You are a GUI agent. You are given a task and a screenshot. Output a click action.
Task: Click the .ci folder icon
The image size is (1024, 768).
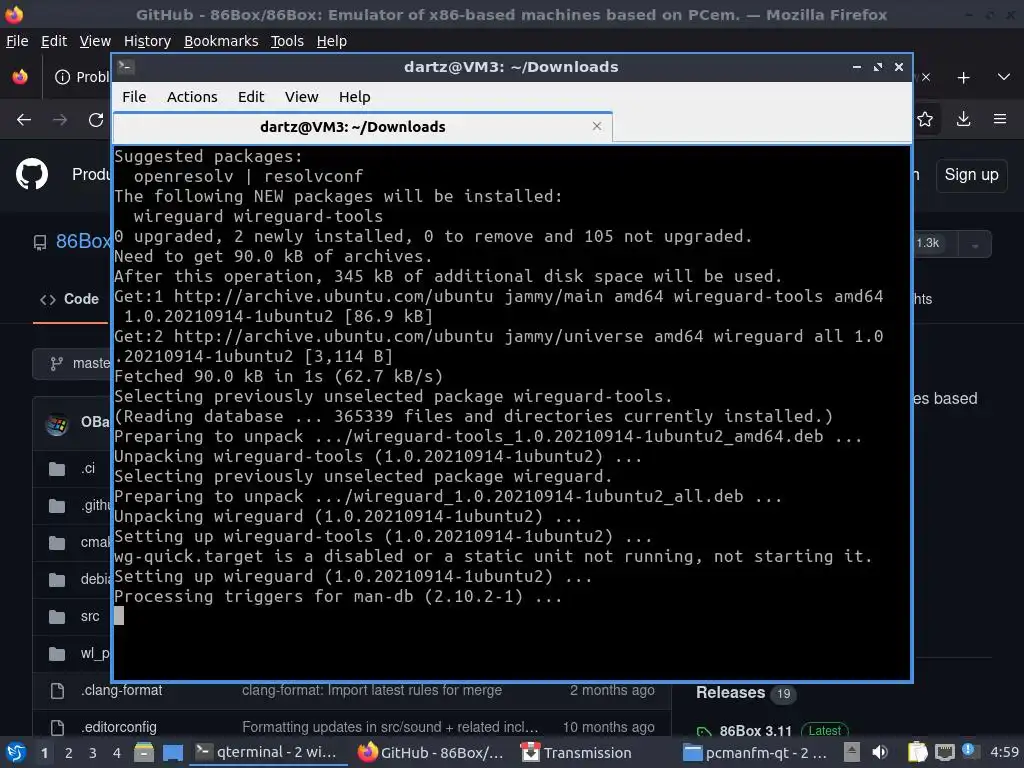pos(57,468)
